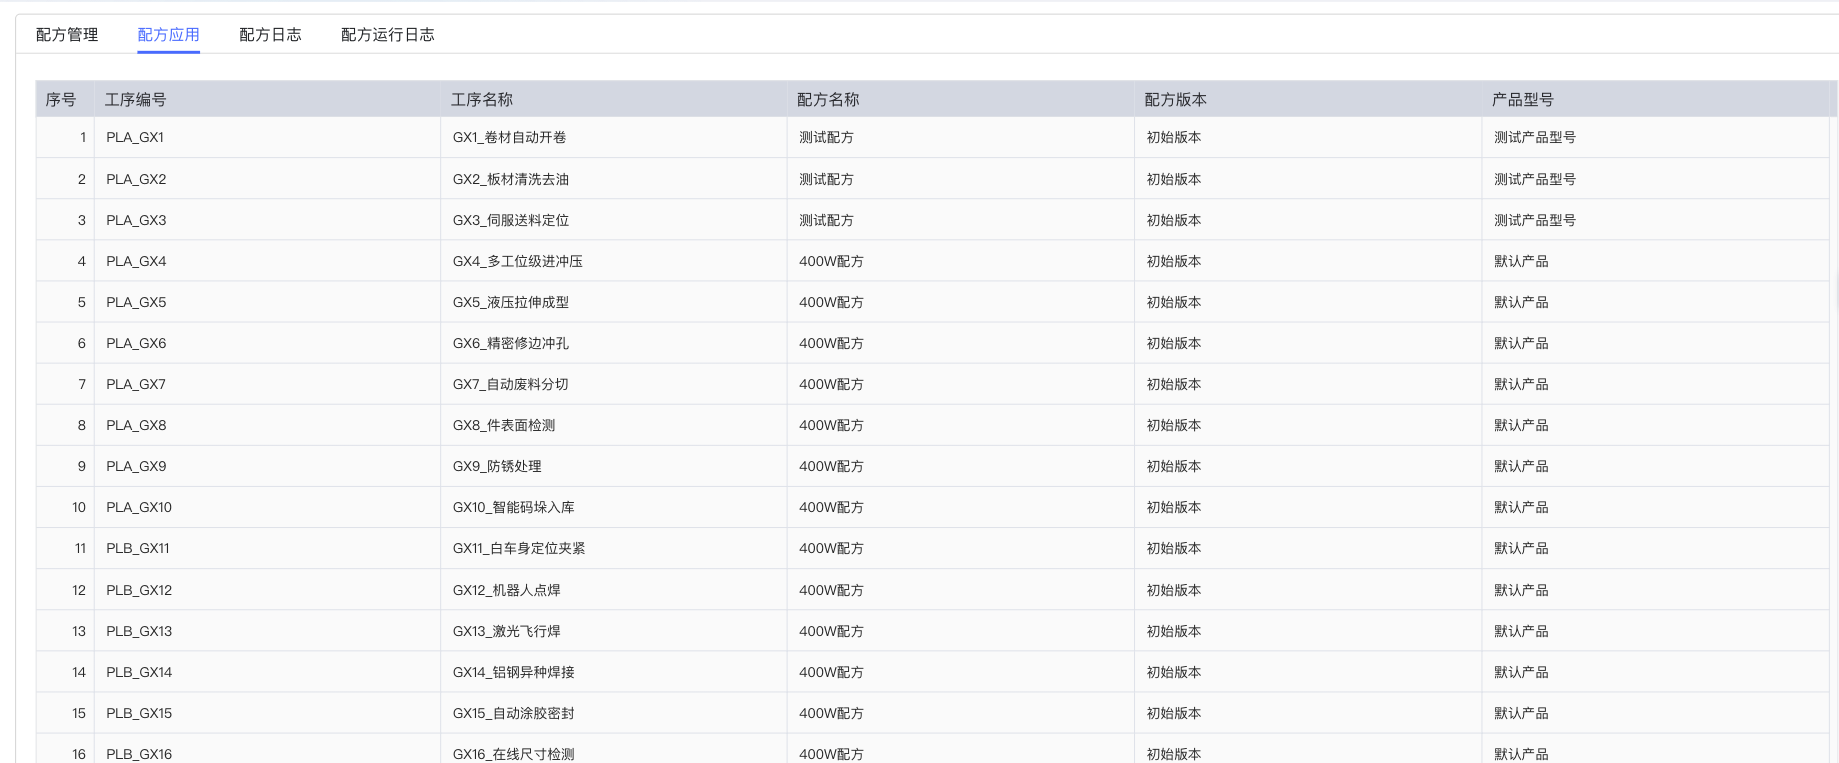1839x763 pixels.
Task: Click the PLA_GX4 row code cell
Action: pyautogui.click(x=136, y=262)
